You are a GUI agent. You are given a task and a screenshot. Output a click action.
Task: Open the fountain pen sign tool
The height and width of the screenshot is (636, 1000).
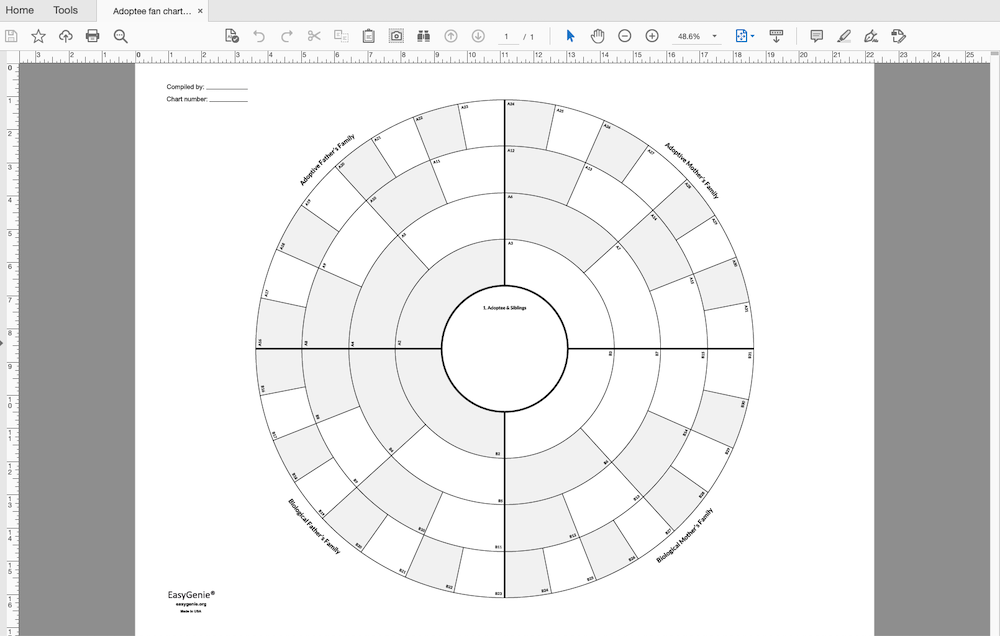point(871,36)
